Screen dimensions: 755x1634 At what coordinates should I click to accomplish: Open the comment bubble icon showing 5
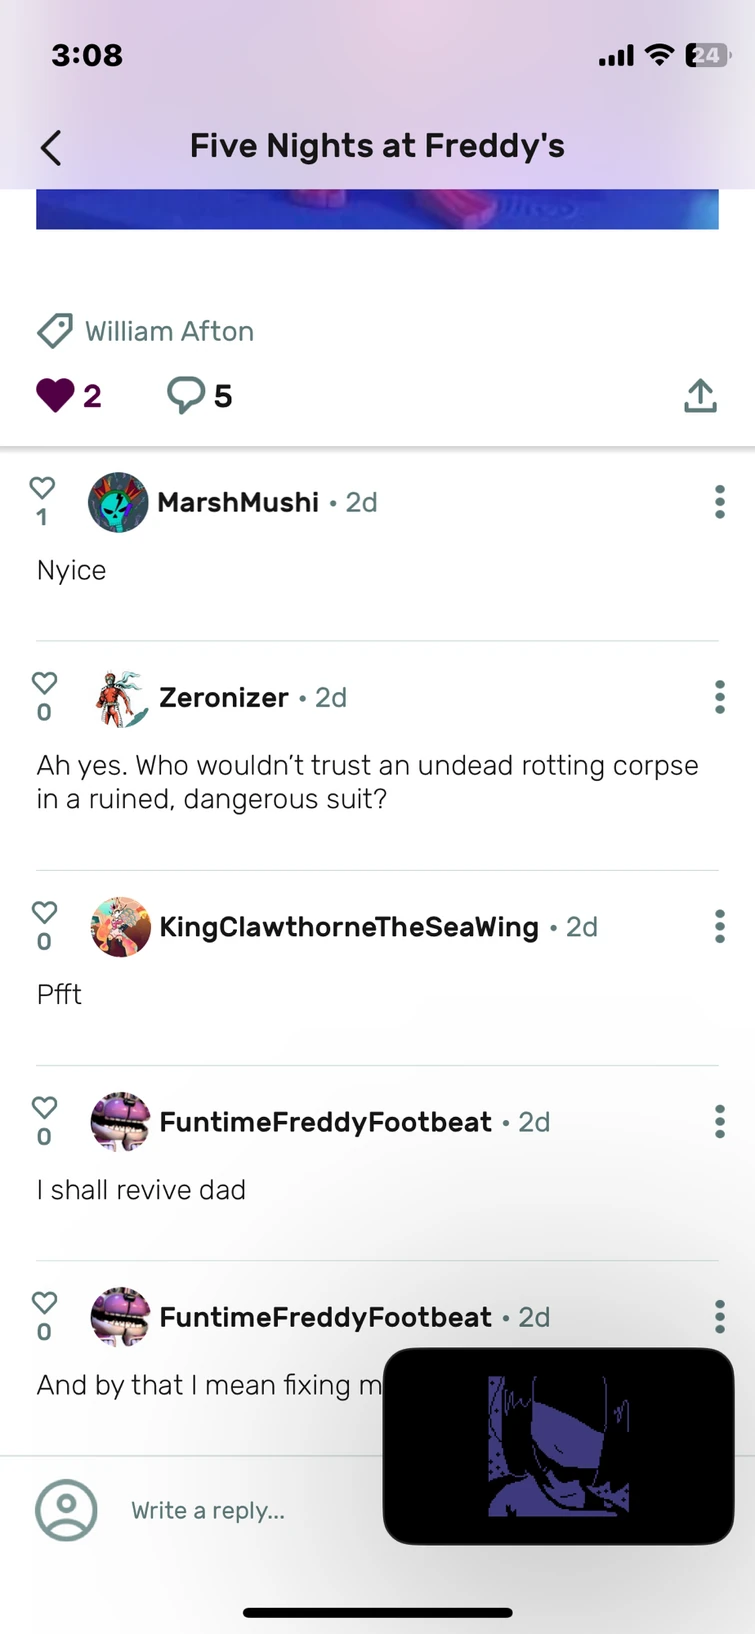187,394
